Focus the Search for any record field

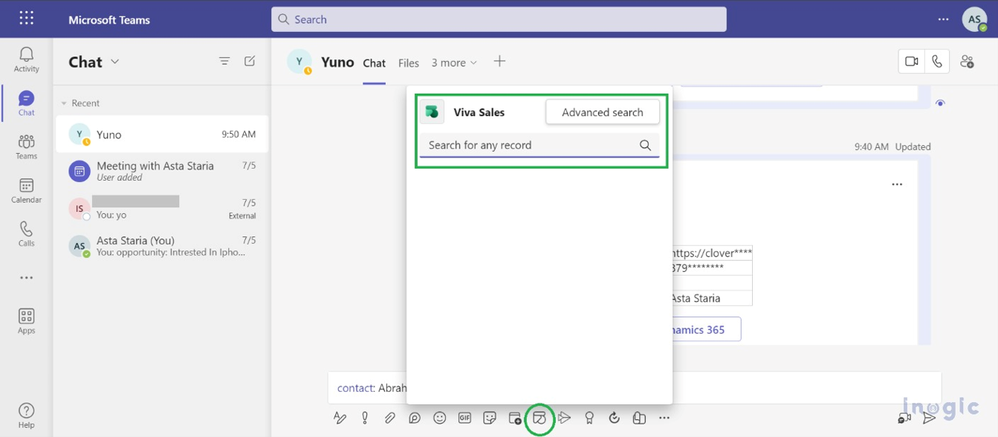click(540, 145)
